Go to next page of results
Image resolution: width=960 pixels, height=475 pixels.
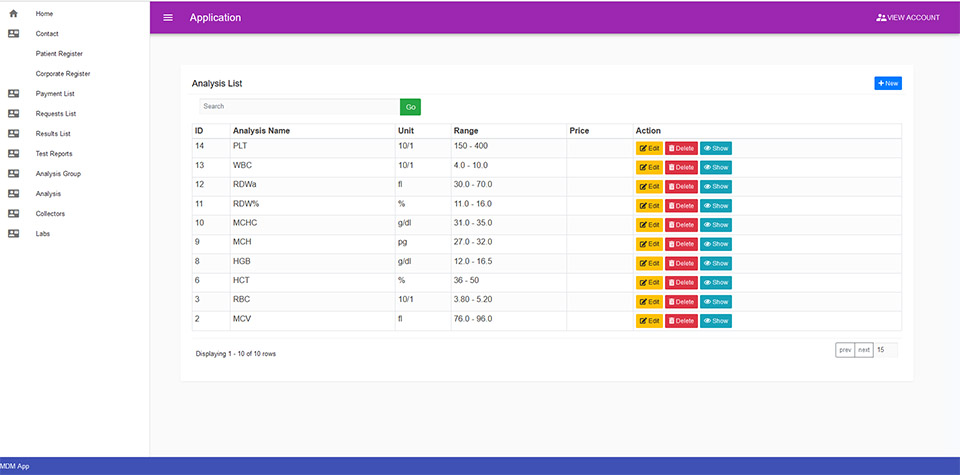(864, 350)
